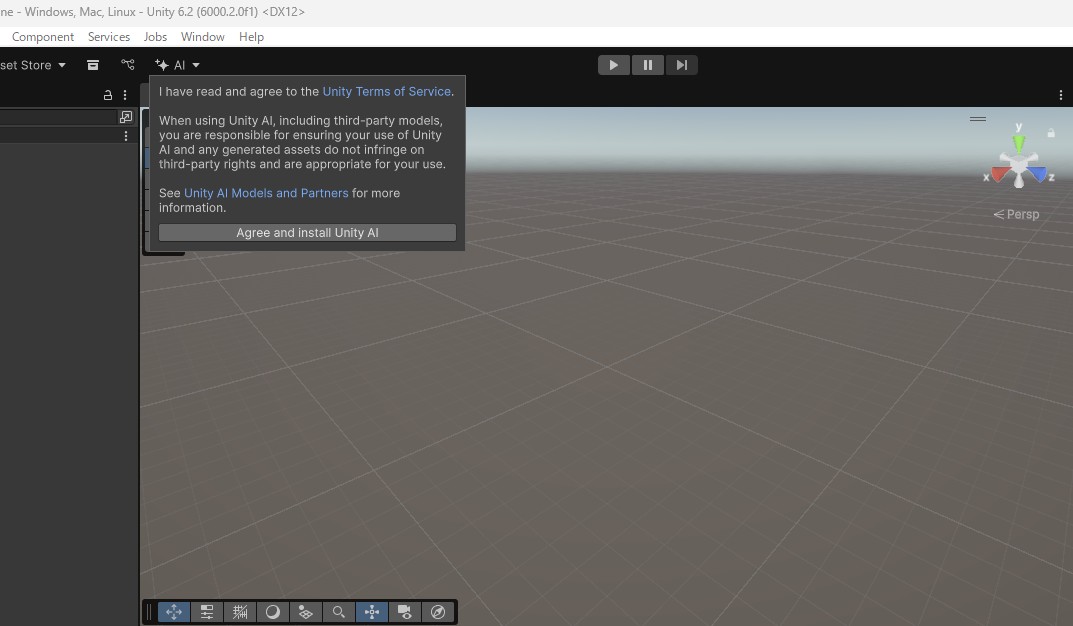The width and height of the screenshot is (1073, 626).
Task: Toggle the move tools overlay button
Action: tap(174, 612)
